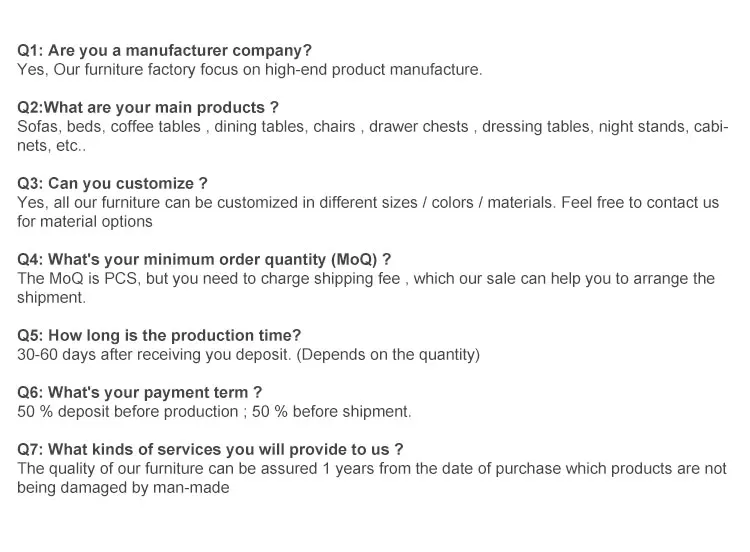This screenshot has width=750, height=552.
Task: Click the Q7 kinds of services question
Action: pos(210,449)
